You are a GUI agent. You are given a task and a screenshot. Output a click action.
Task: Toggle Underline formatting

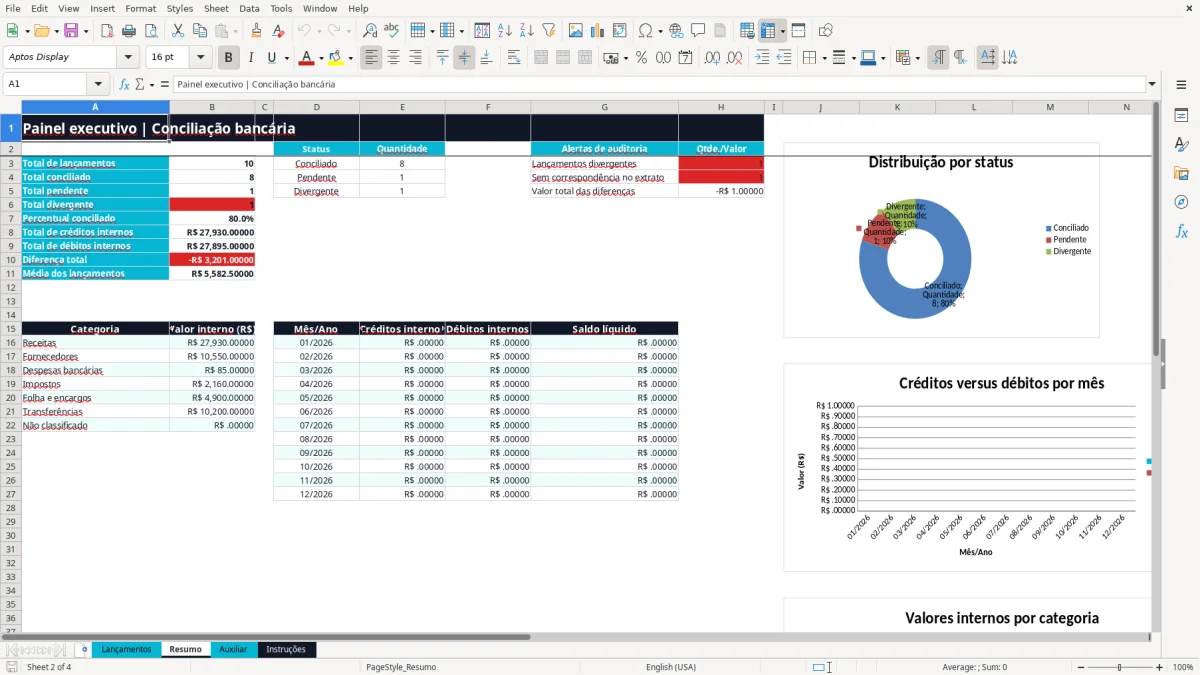coord(272,58)
